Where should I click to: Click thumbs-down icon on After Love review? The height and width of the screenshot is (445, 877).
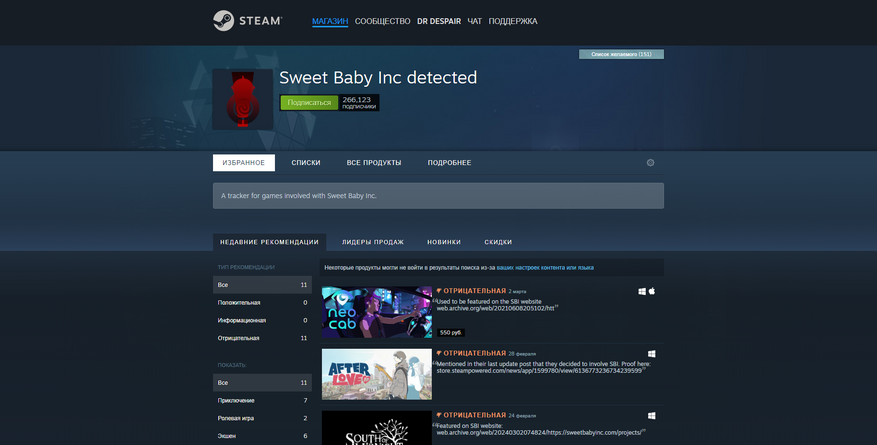tap(439, 353)
